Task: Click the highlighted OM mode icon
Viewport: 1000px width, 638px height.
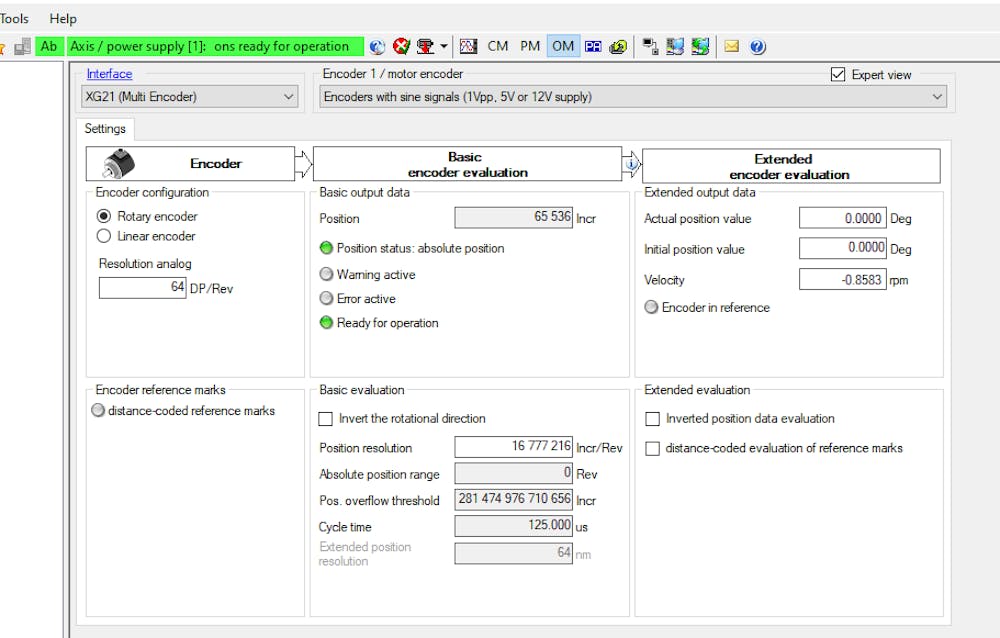Action: coord(562,46)
